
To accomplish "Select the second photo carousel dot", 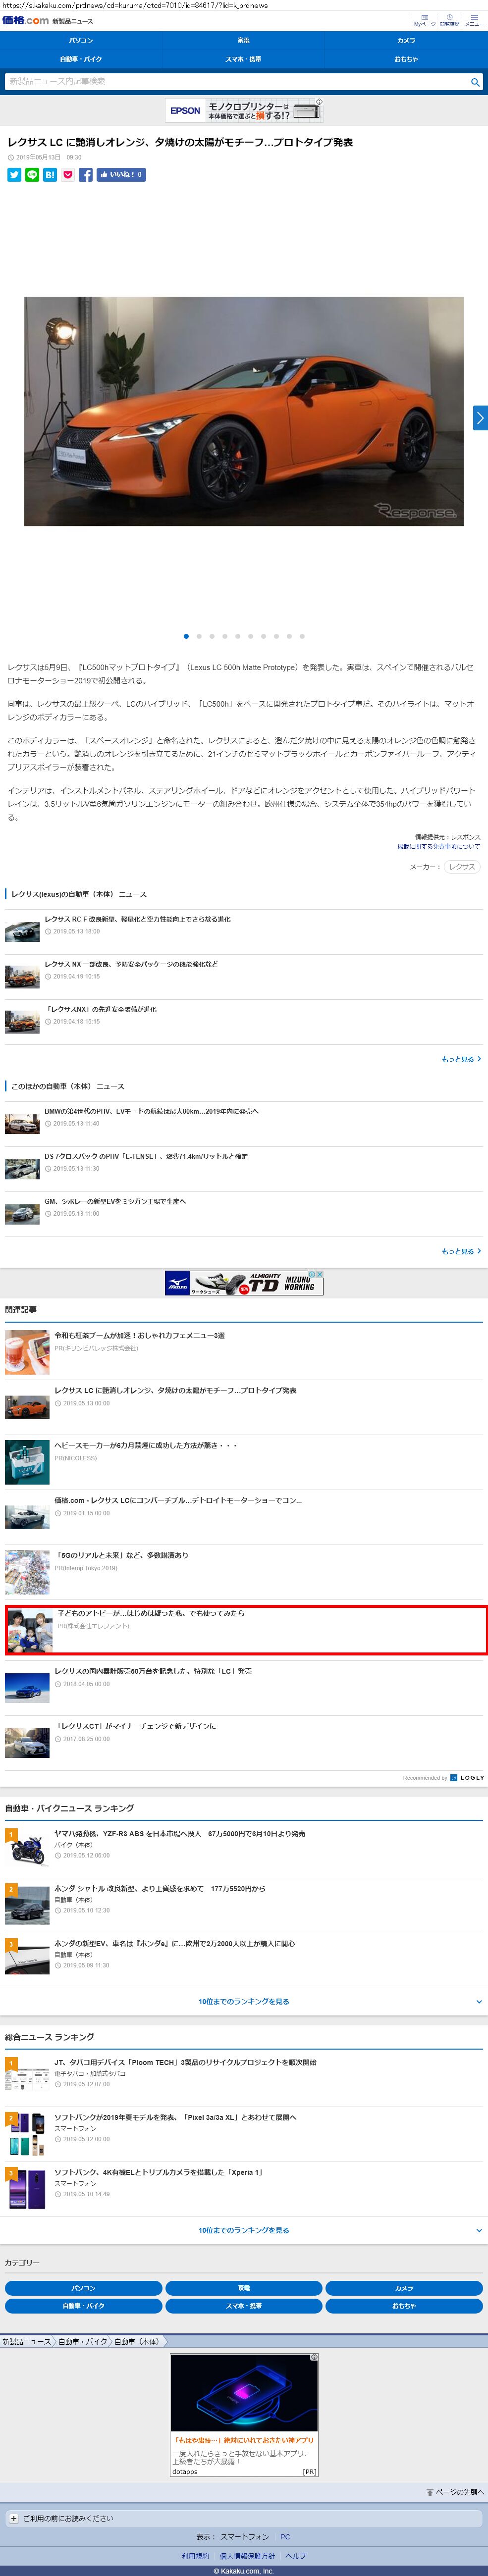I will point(199,636).
